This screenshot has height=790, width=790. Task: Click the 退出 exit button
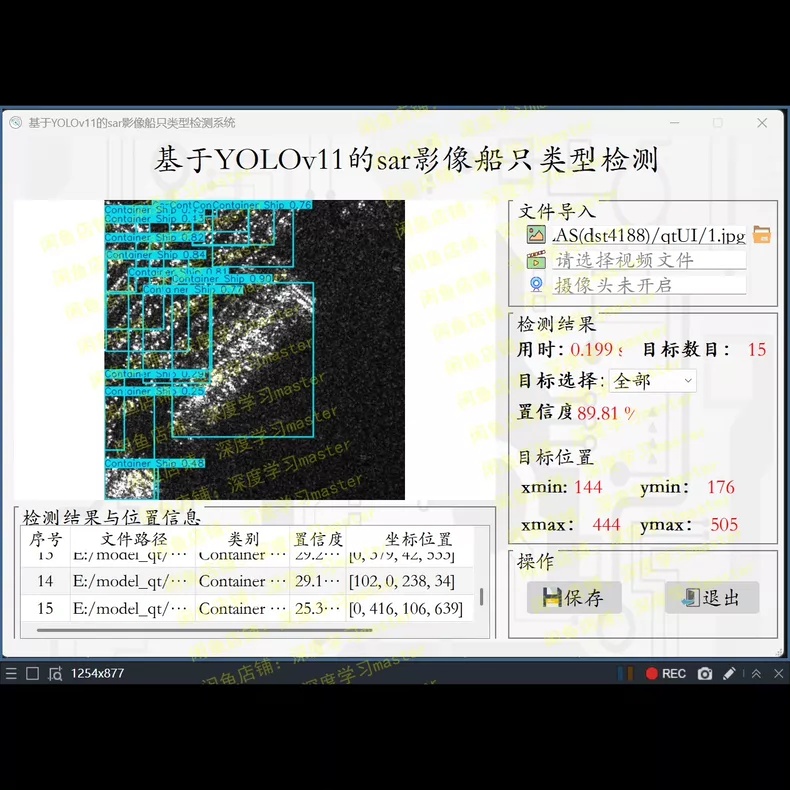click(x=712, y=598)
